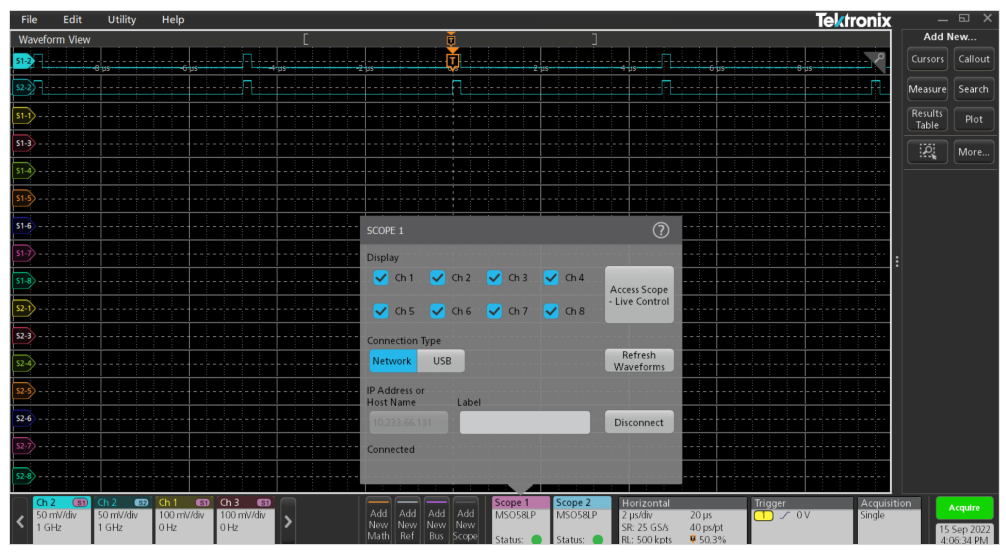Uncheck Ch 7 display checkbox
This screenshot has width=1006, height=552.
(x=494, y=311)
